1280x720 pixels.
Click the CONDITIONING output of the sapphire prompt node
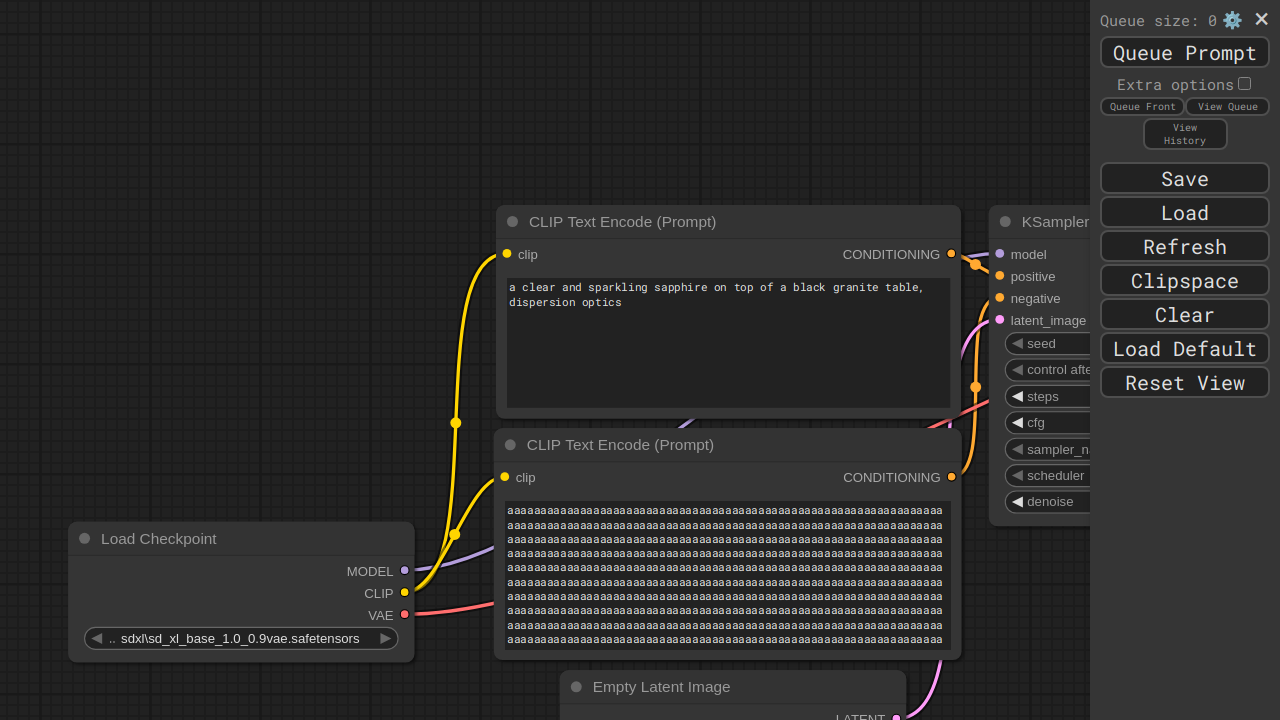click(951, 254)
